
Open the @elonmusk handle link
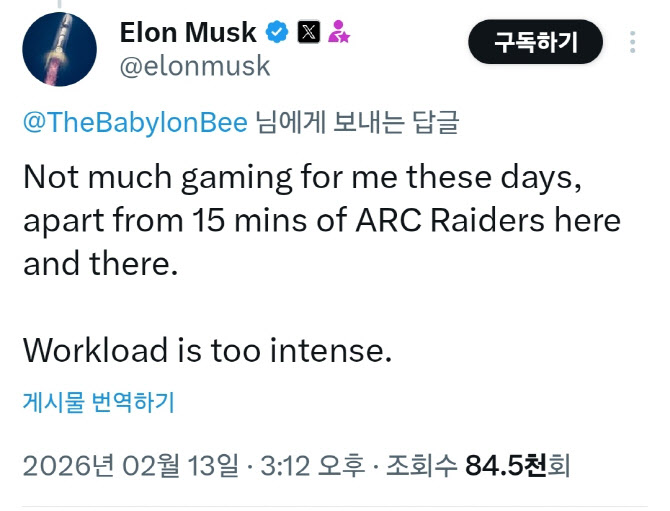click(195, 66)
